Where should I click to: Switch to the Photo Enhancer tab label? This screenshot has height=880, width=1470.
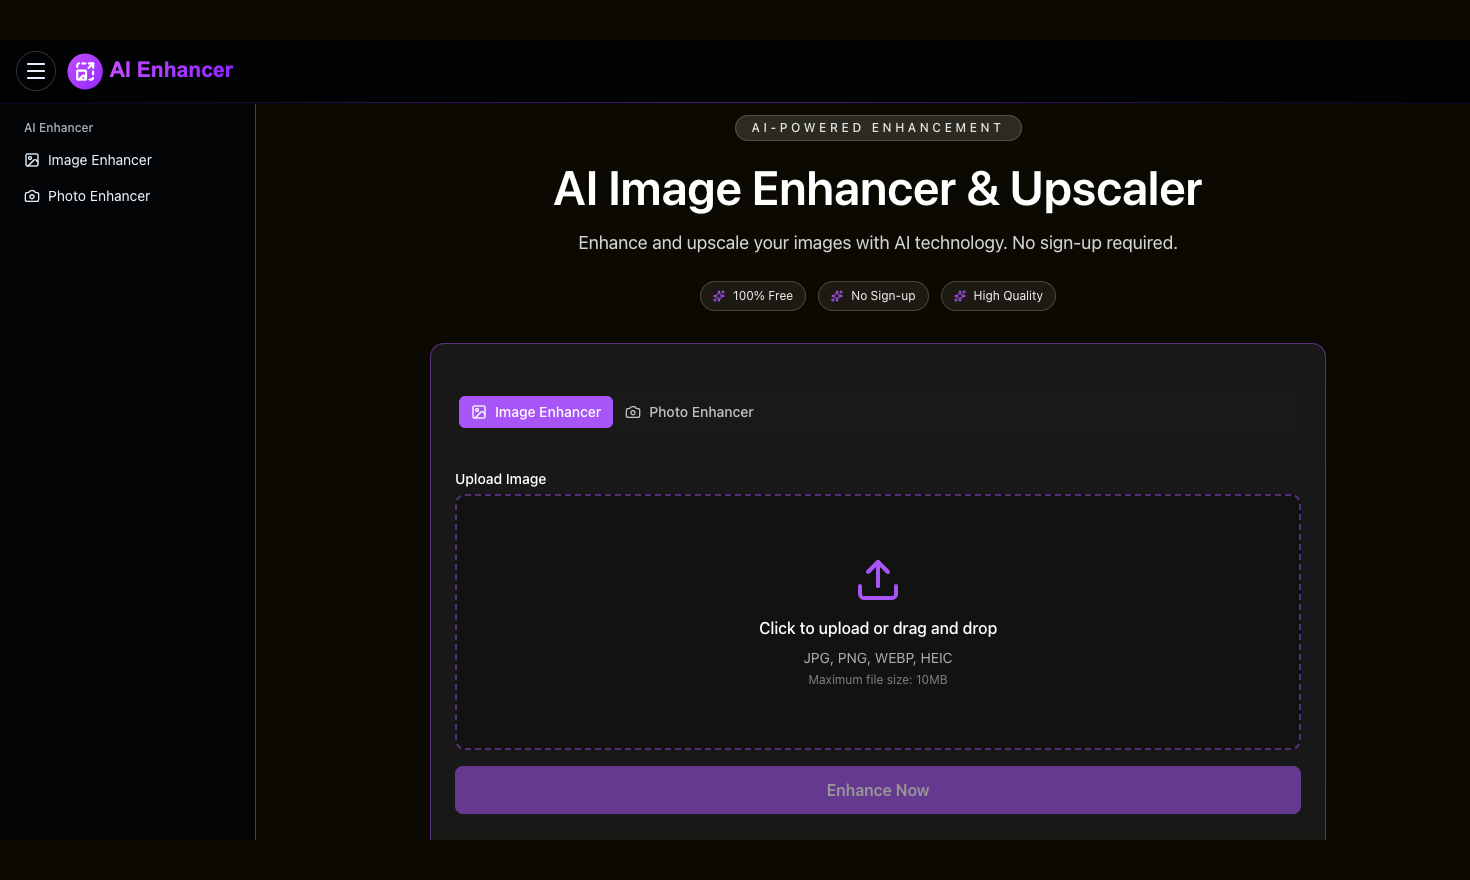pyautogui.click(x=701, y=412)
